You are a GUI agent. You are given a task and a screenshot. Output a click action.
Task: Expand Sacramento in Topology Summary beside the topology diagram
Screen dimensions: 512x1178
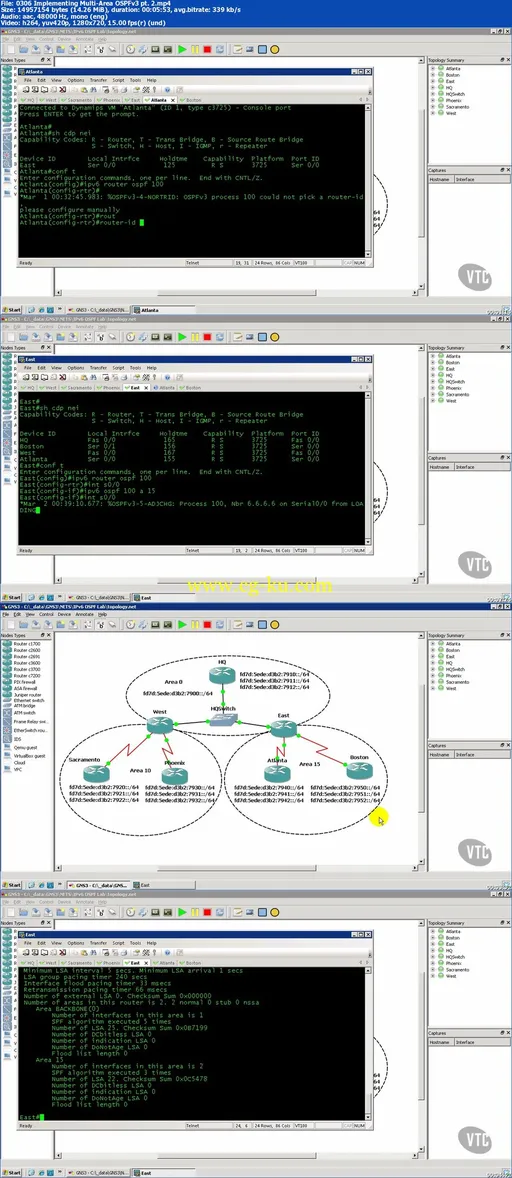[x=432, y=681]
